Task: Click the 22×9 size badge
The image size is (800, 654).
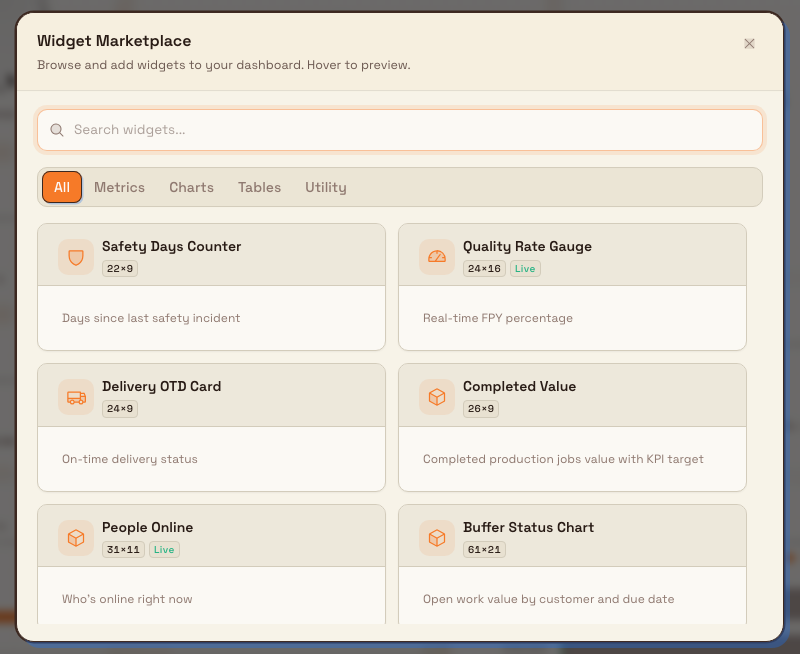Action: (x=120, y=269)
